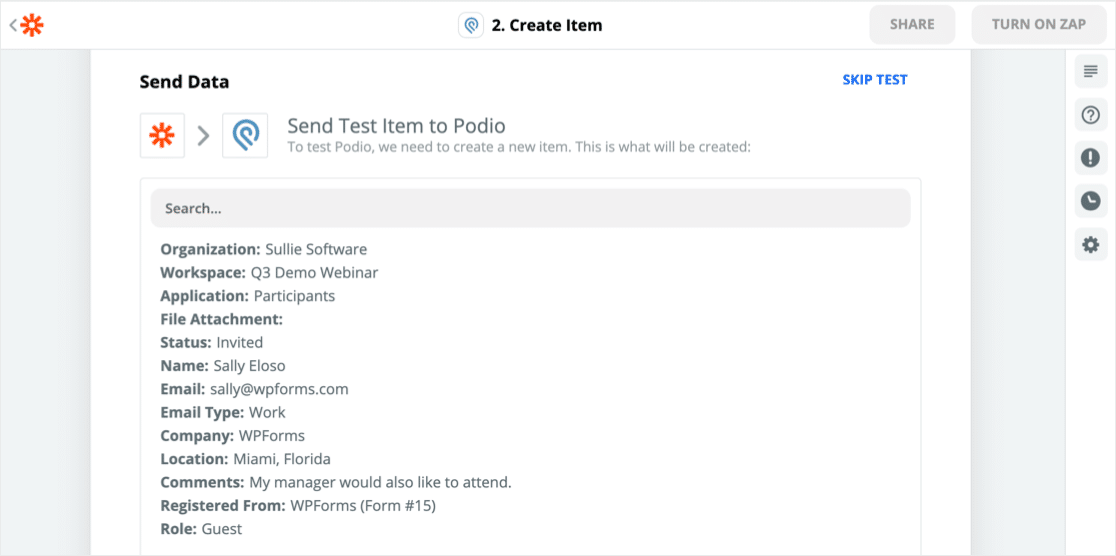This screenshot has height=556, width=1116.
Task: Click the orange Zapier icon in Send Data
Action: (x=162, y=136)
